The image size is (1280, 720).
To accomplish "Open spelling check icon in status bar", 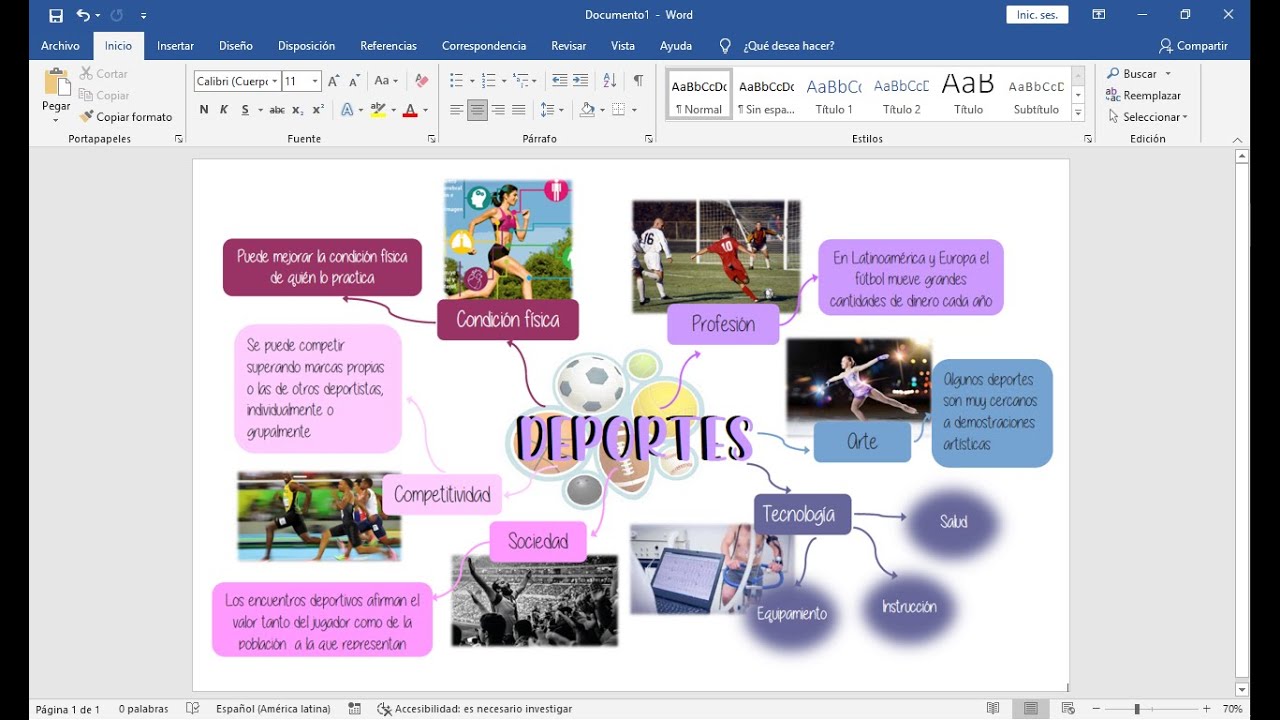I will pos(193,709).
